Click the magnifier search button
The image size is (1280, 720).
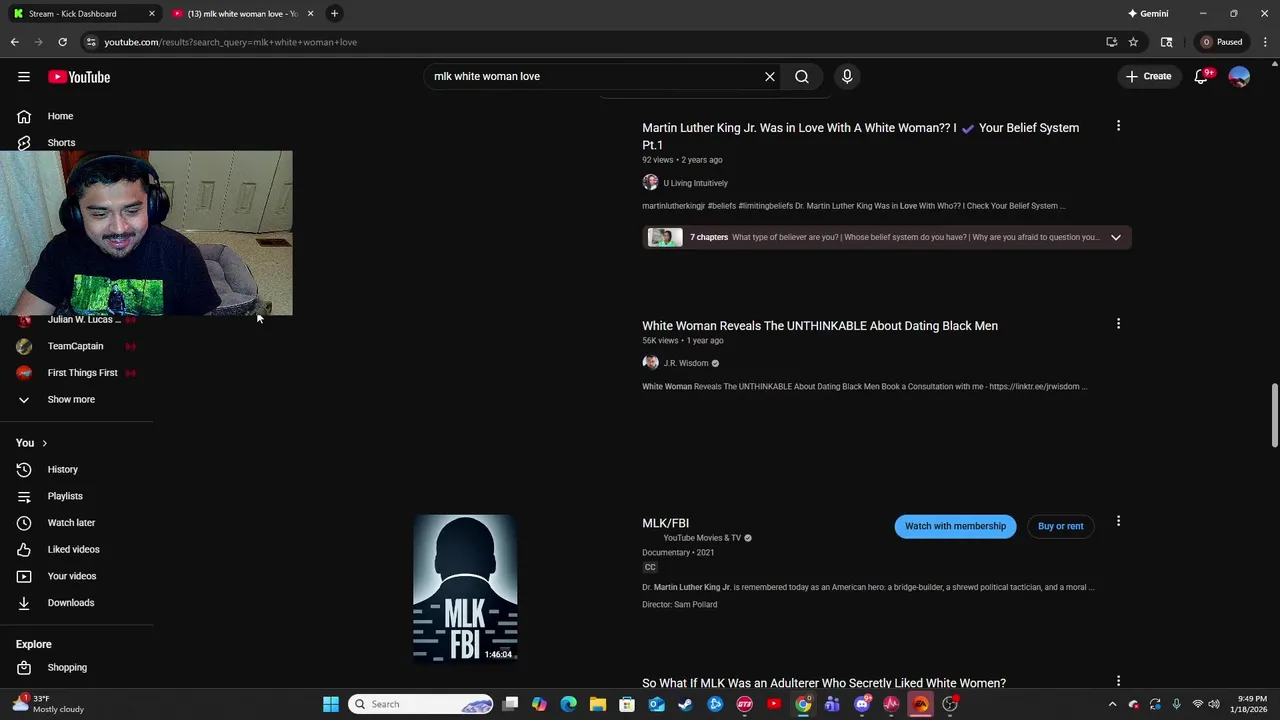[802, 77]
